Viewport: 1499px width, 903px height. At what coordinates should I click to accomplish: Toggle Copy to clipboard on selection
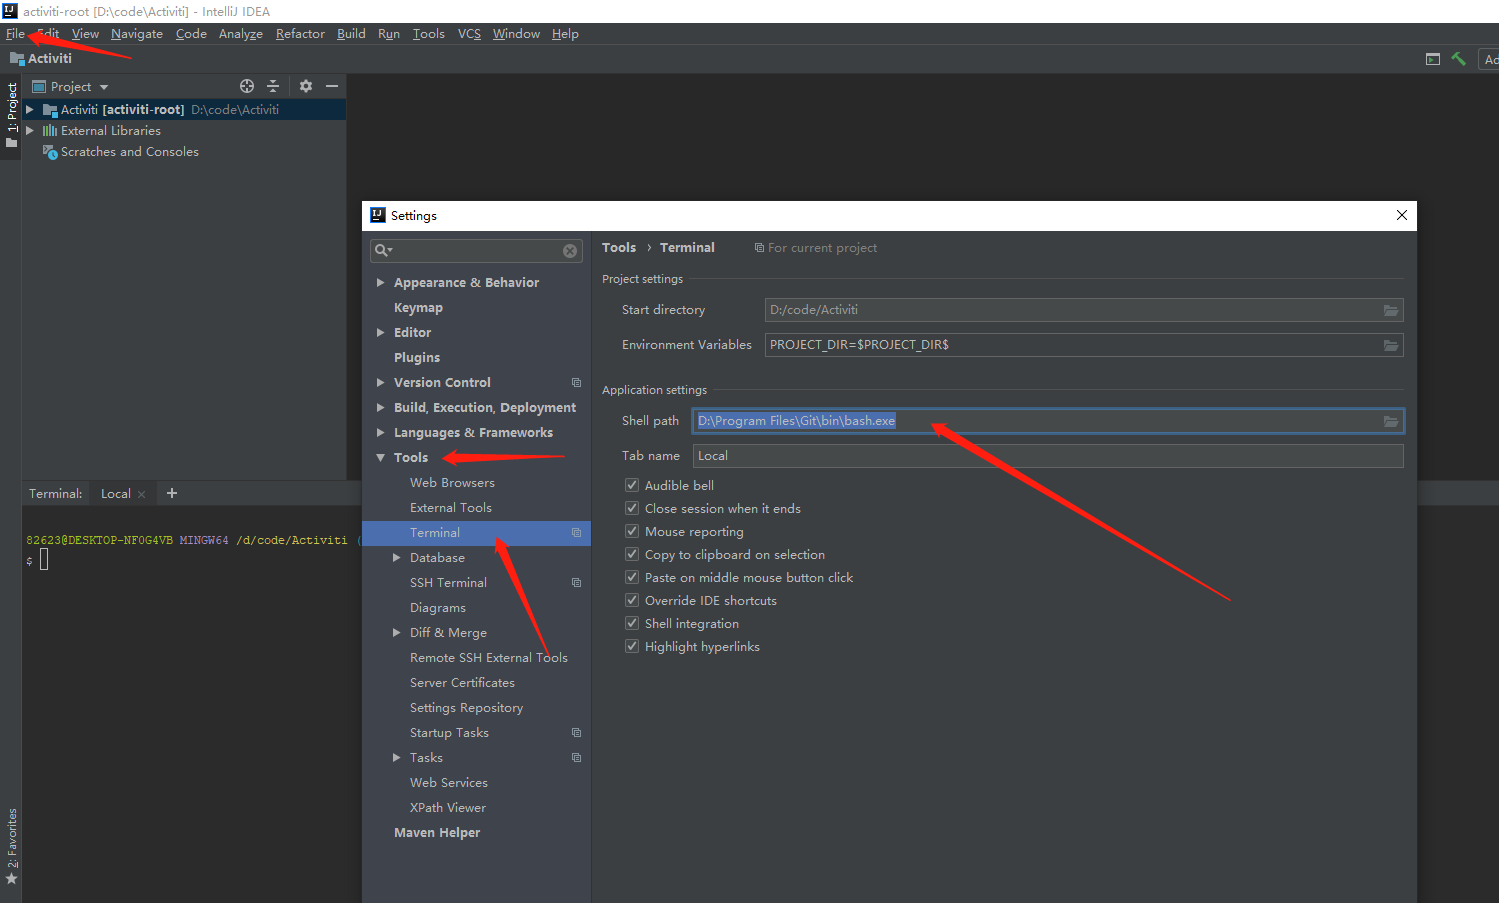[x=632, y=554]
